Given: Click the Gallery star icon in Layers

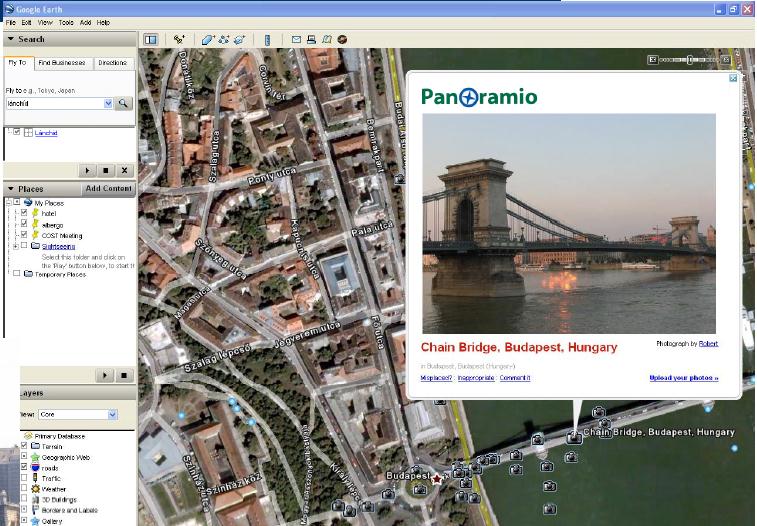Looking at the screenshot, I should (35, 521).
